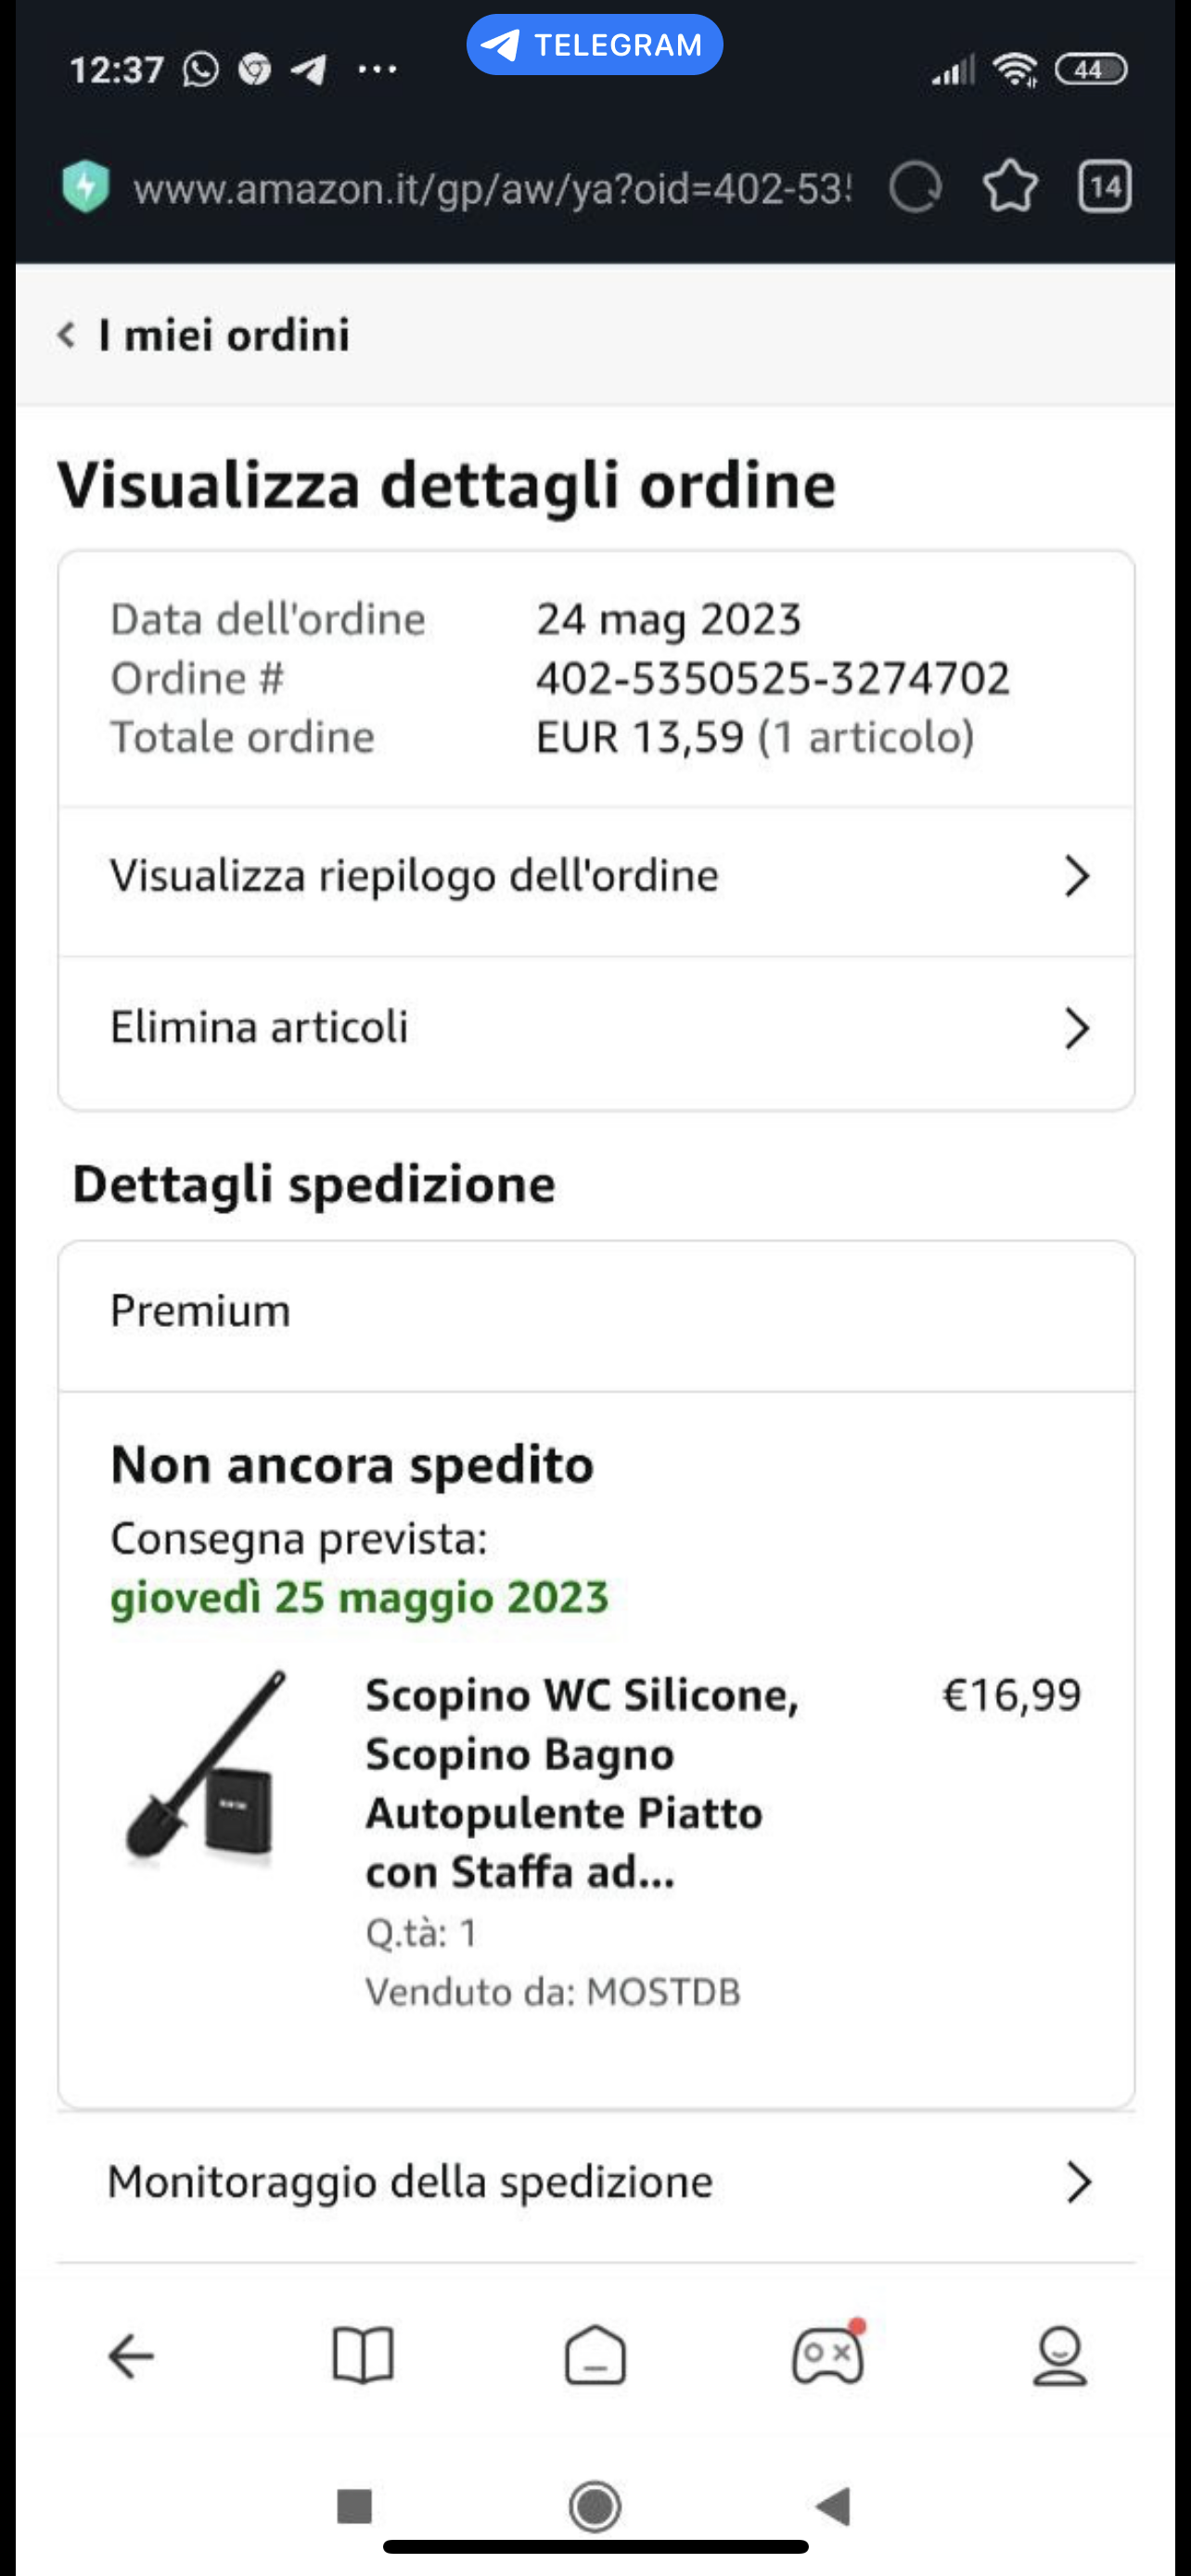Tap the Telegram pill at top
Image resolution: width=1191 pixels, height=2576 pixels.
click(x=594, y=45)
